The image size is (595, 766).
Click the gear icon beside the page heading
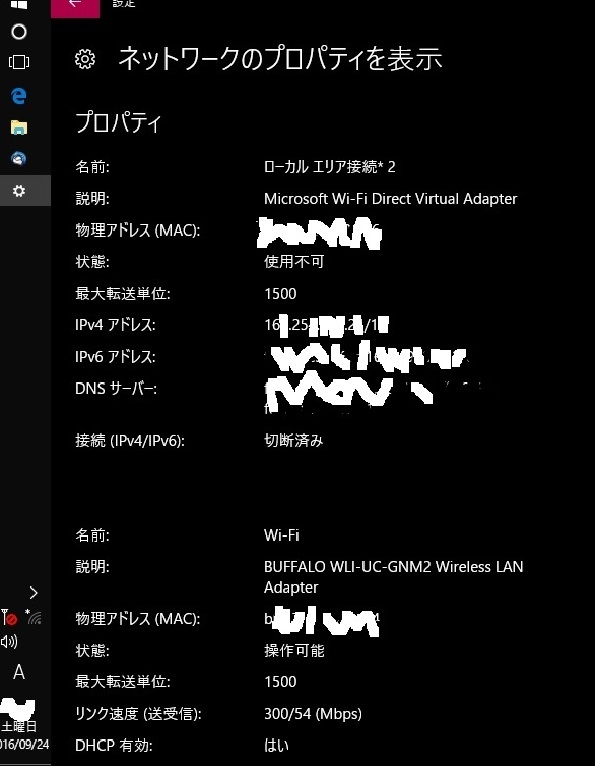85,60
